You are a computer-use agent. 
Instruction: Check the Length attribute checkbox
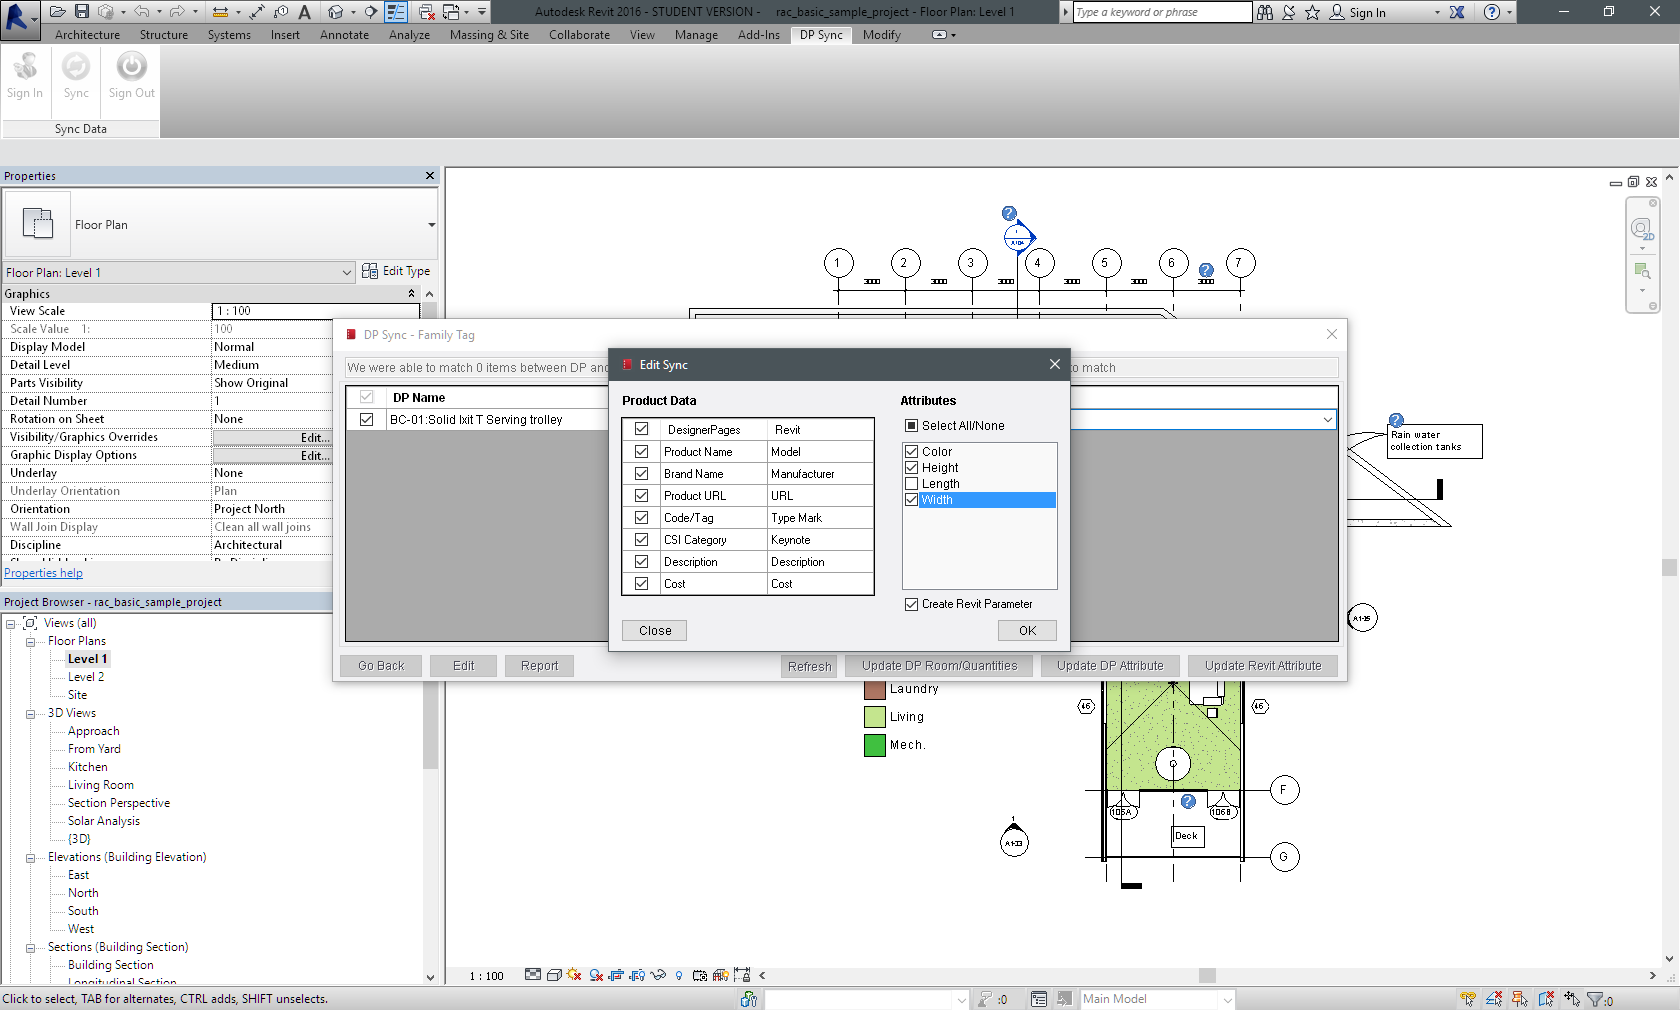coord(911,484)
